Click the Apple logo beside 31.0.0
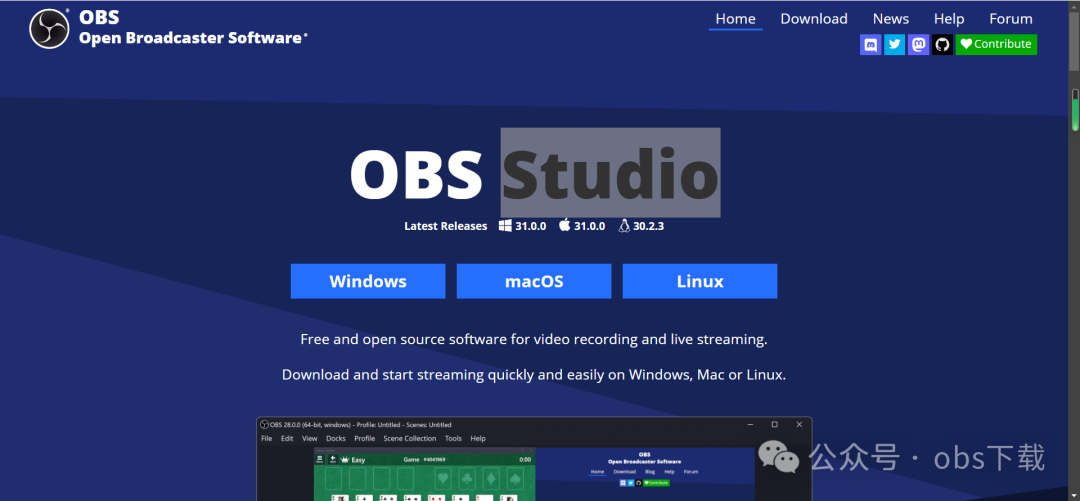The width and height of the screenshot is (1080, 501). coord(564,226)
